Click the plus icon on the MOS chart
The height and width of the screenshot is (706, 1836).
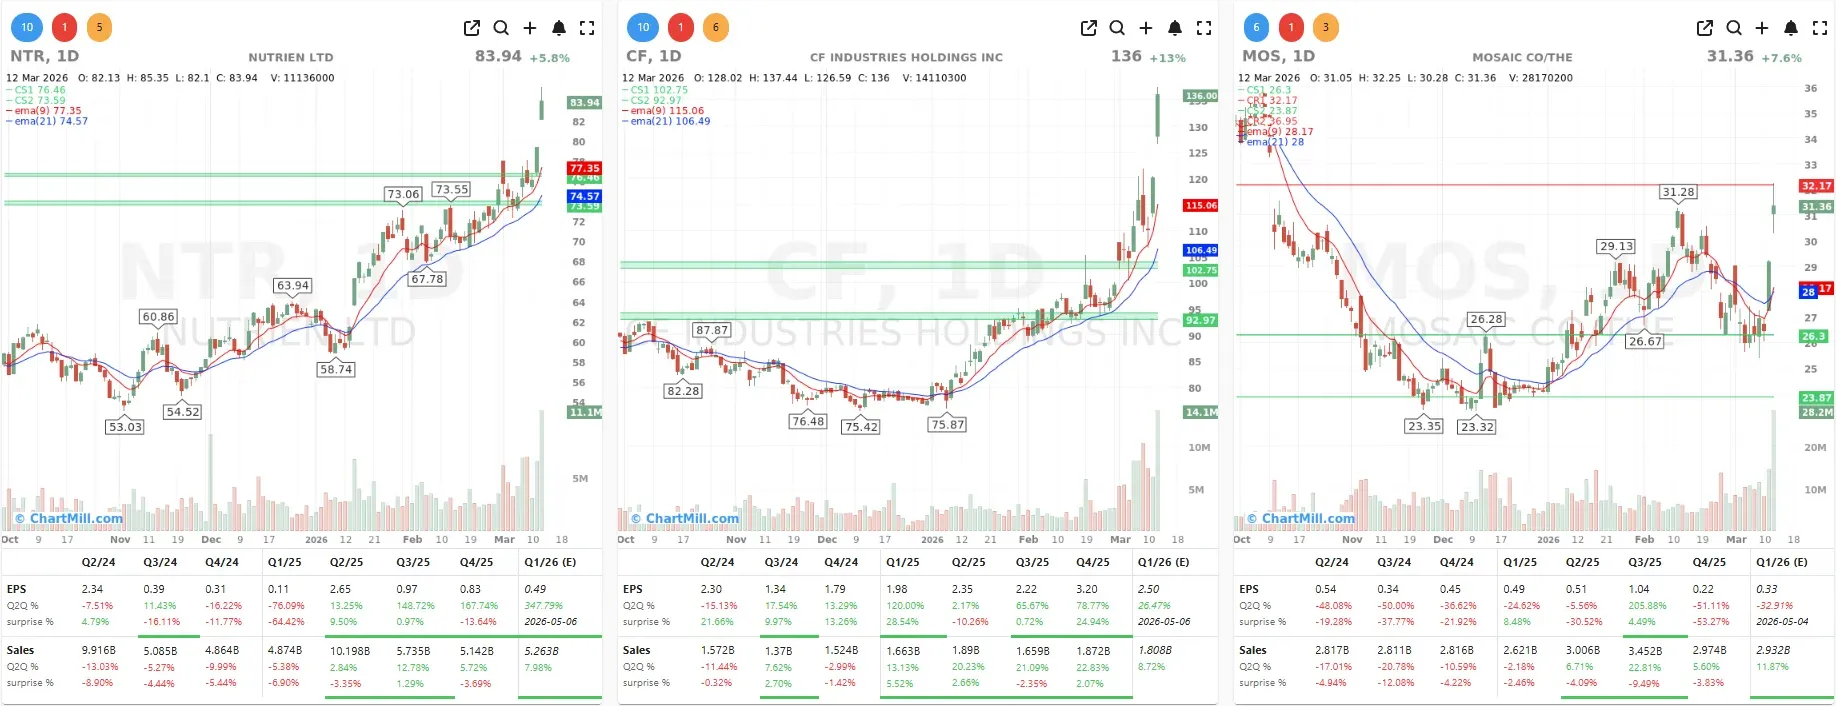(1762, 28)
